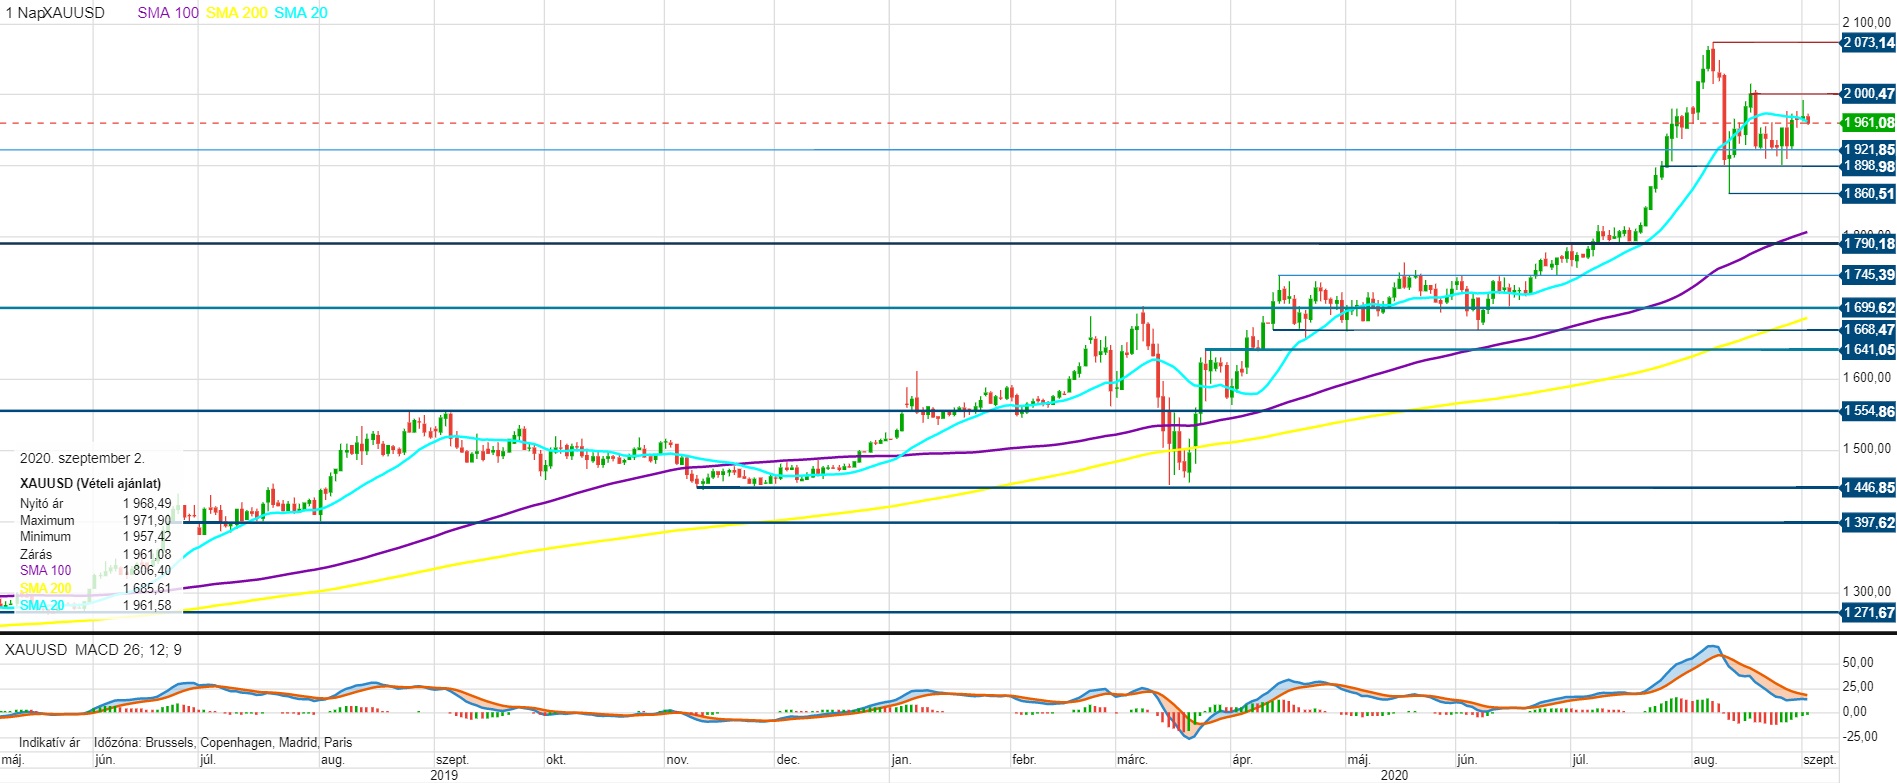
Task: Select the 1 554,86 price level label
Action: tap(1869, 411)
